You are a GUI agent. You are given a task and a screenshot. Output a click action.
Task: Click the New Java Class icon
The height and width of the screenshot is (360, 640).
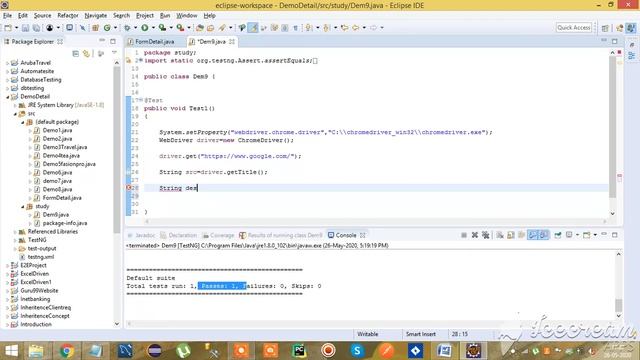[107, 28]
